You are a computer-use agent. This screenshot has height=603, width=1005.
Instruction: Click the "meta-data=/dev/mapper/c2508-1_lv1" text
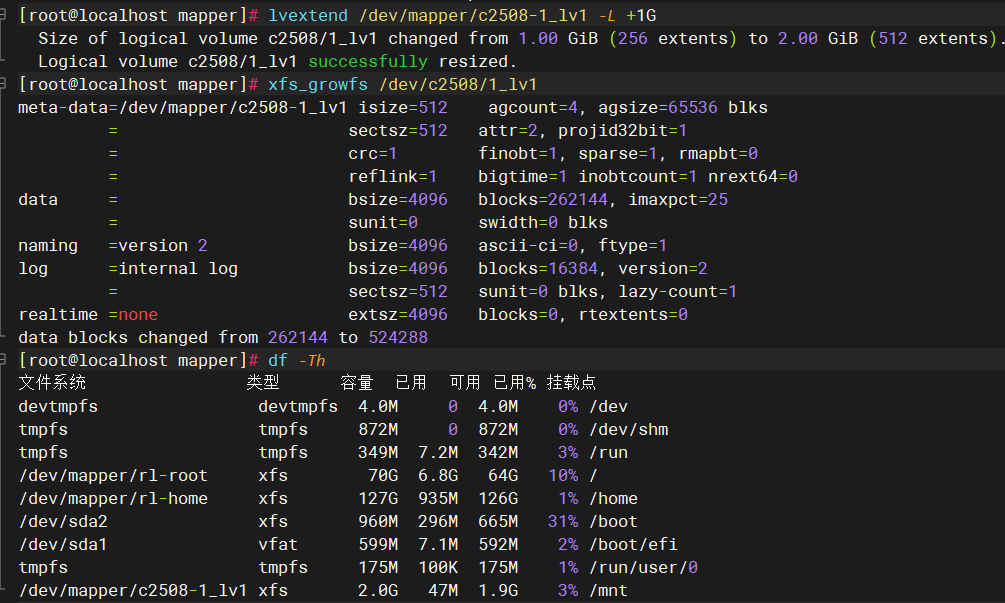(183, 108)
